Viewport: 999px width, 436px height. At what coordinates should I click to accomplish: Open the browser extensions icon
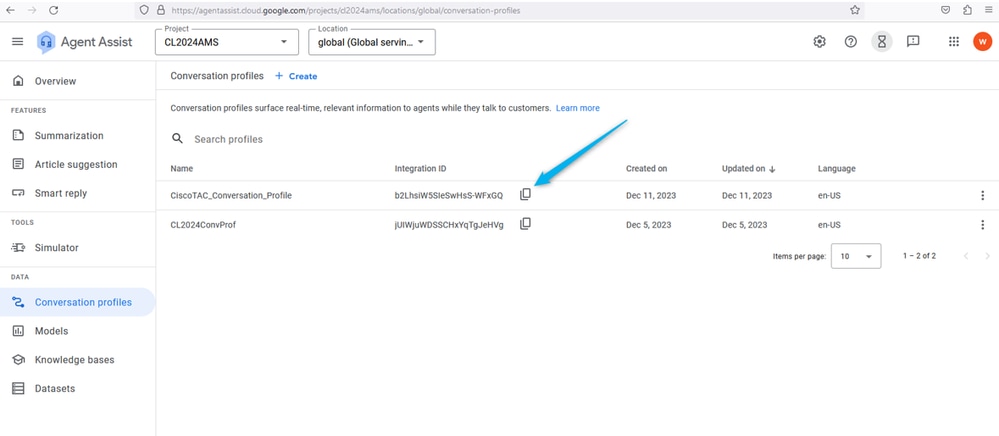pyautogui.click(x=967, y=10)
